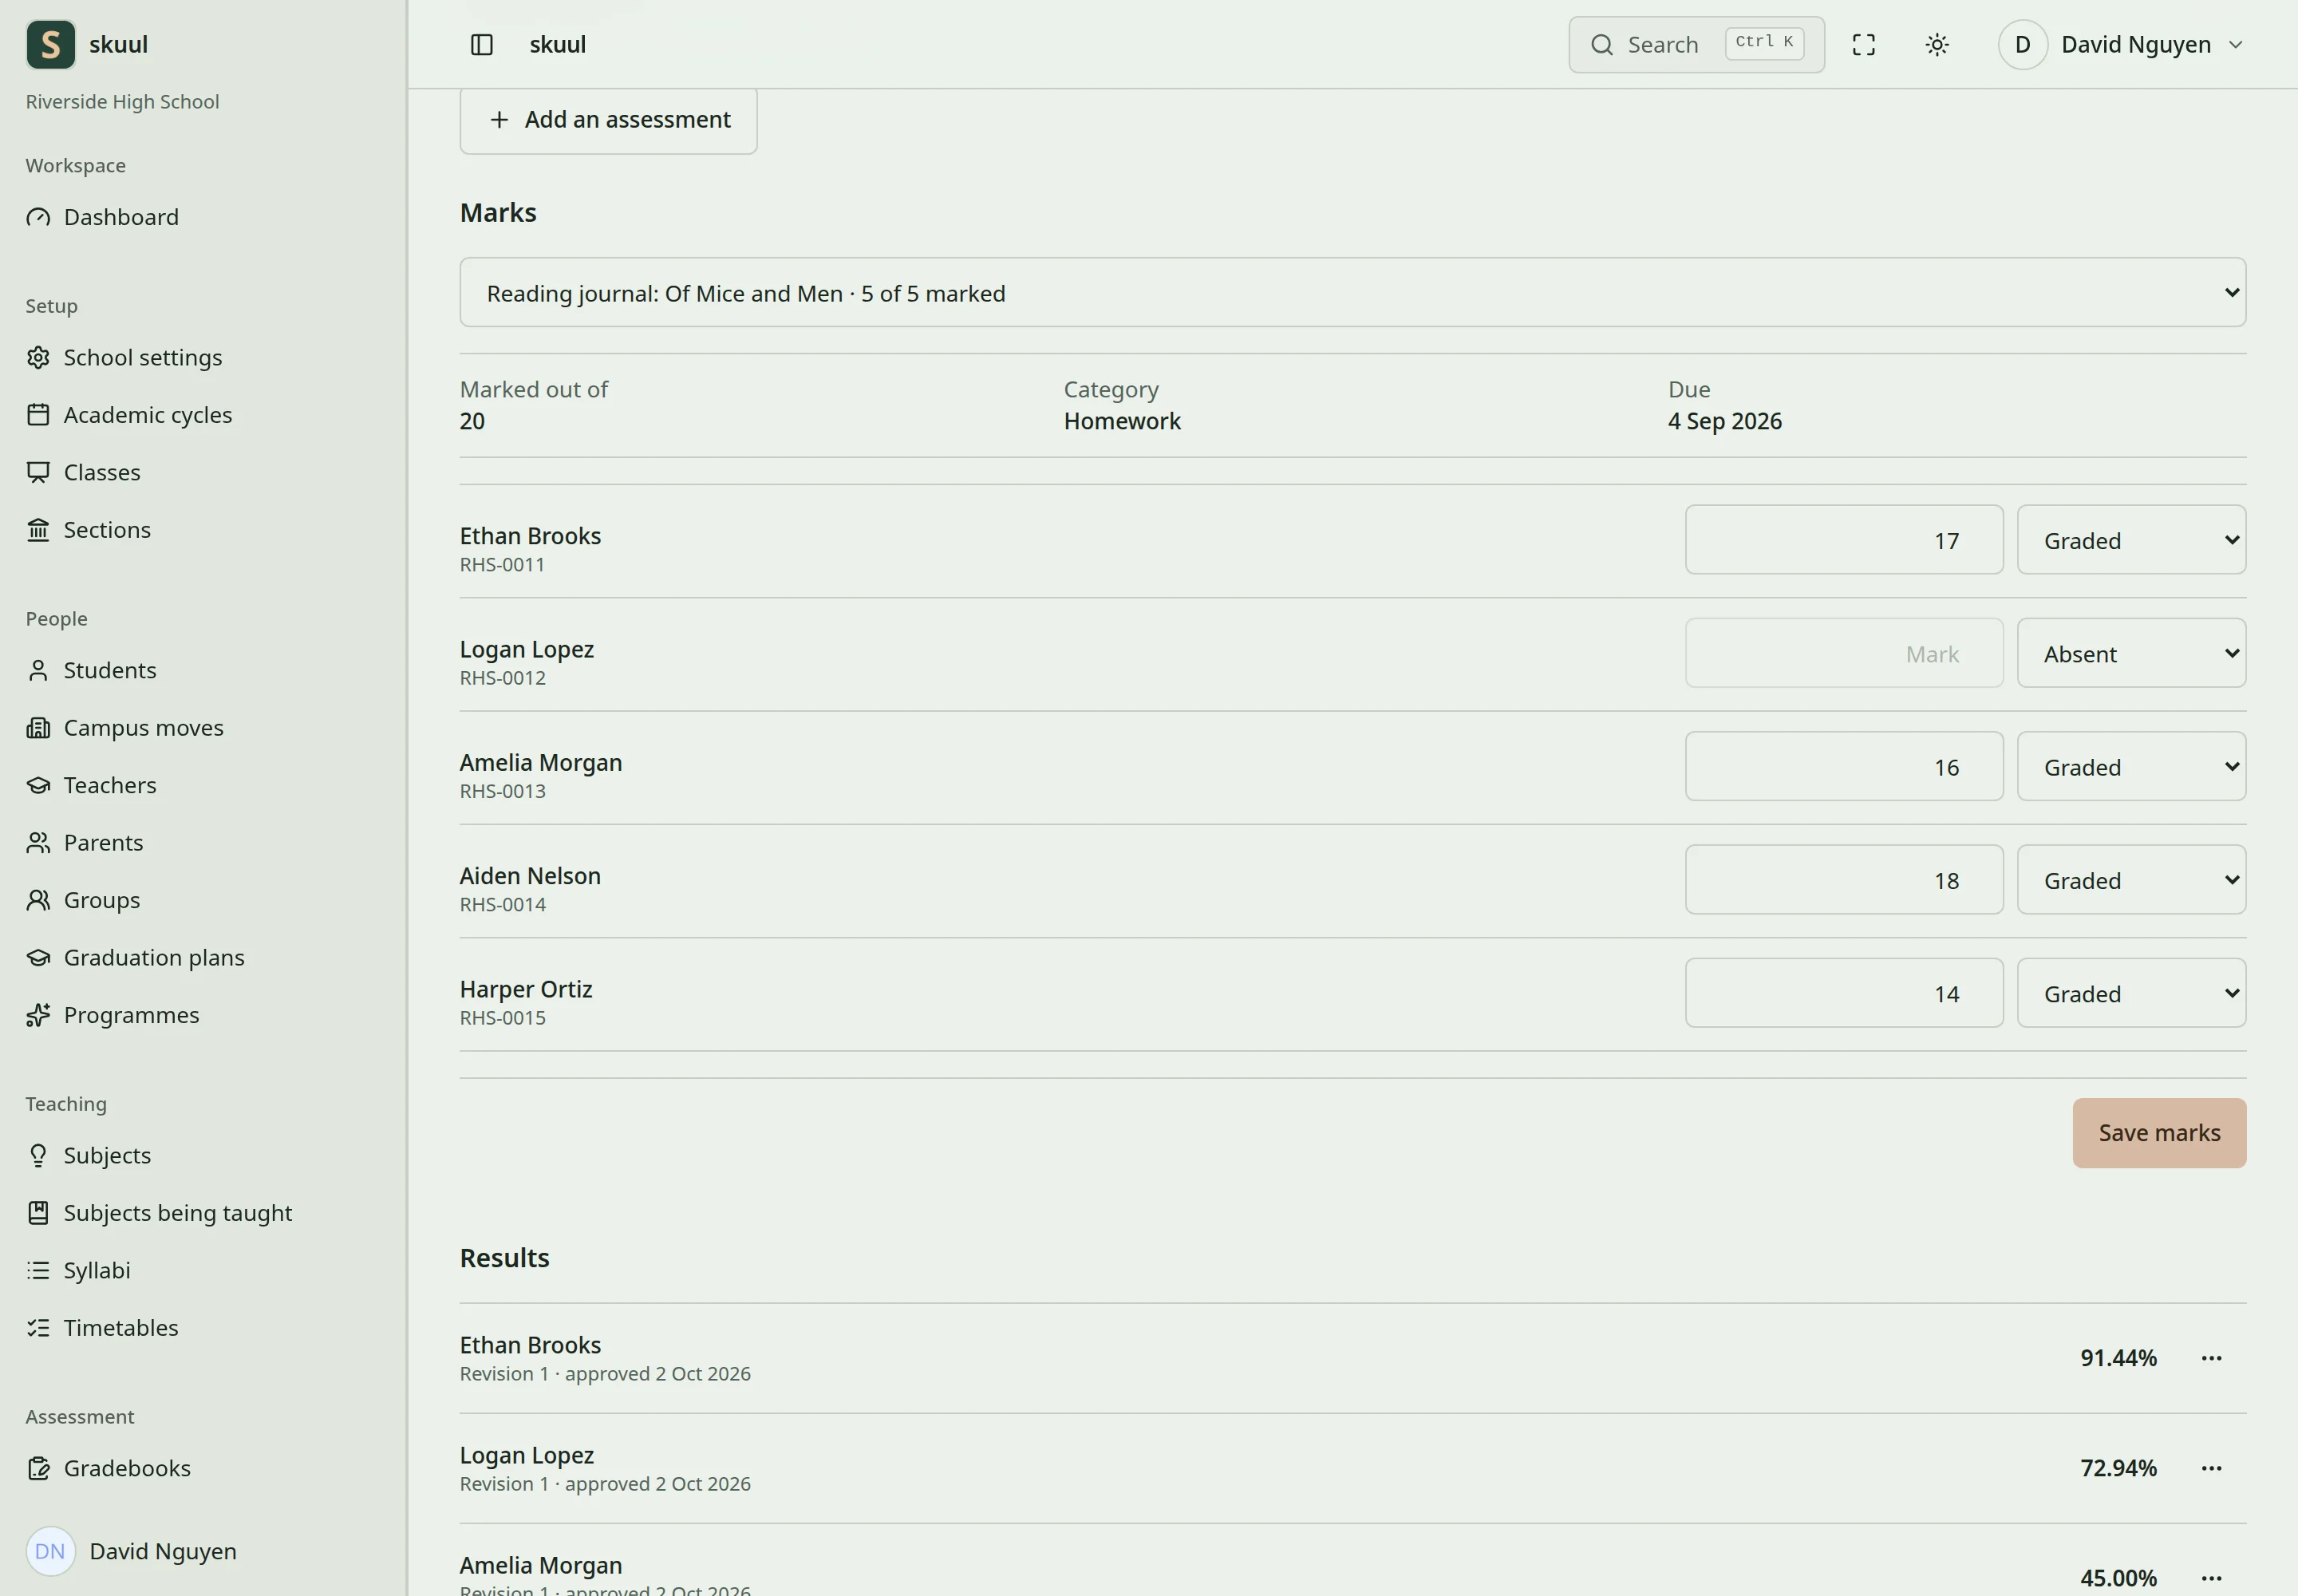Click Add an assessment button
2298x1596 pixels.
click(608, 120)
